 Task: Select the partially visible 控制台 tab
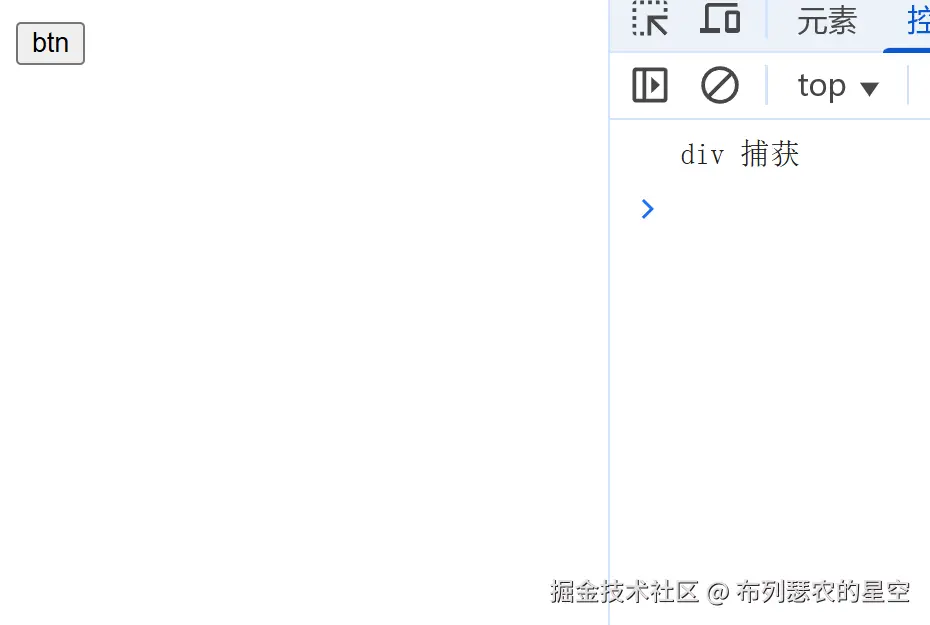[918, 21]
